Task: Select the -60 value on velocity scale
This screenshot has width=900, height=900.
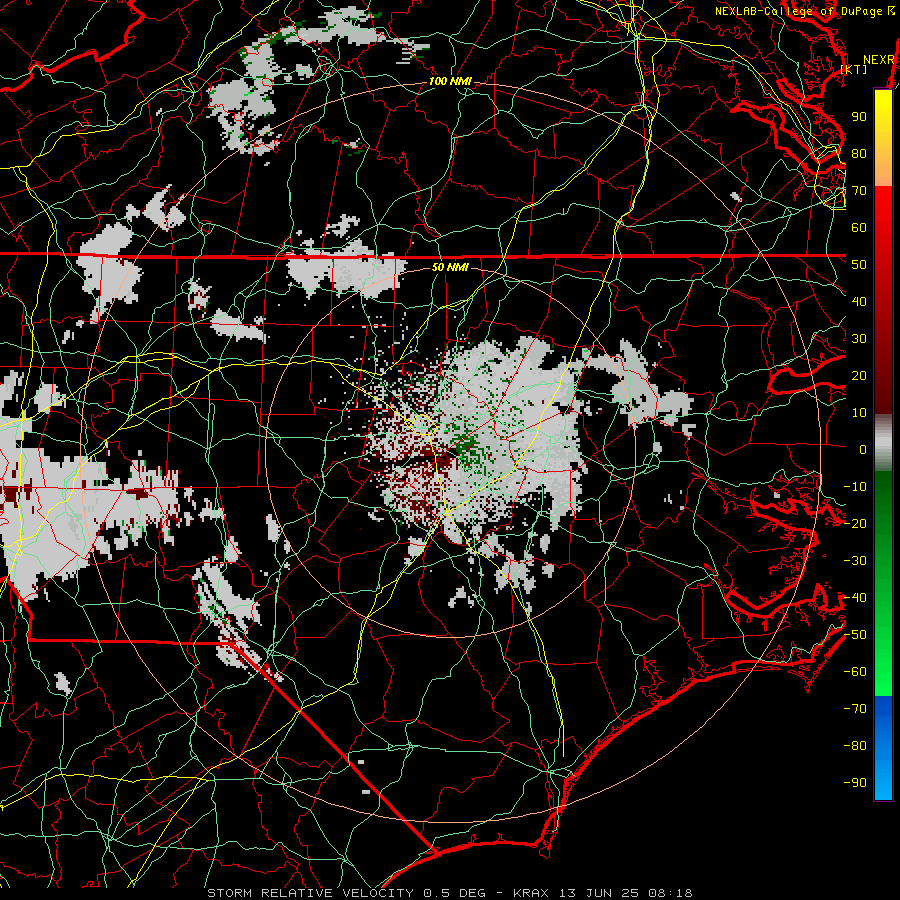Action: (855, 672)
